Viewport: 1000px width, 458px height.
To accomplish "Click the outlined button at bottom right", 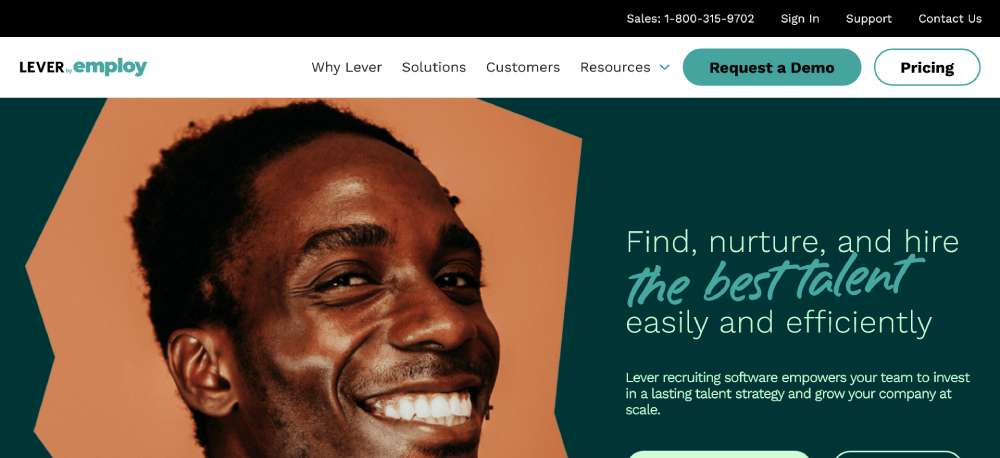I will click(897, 454).
